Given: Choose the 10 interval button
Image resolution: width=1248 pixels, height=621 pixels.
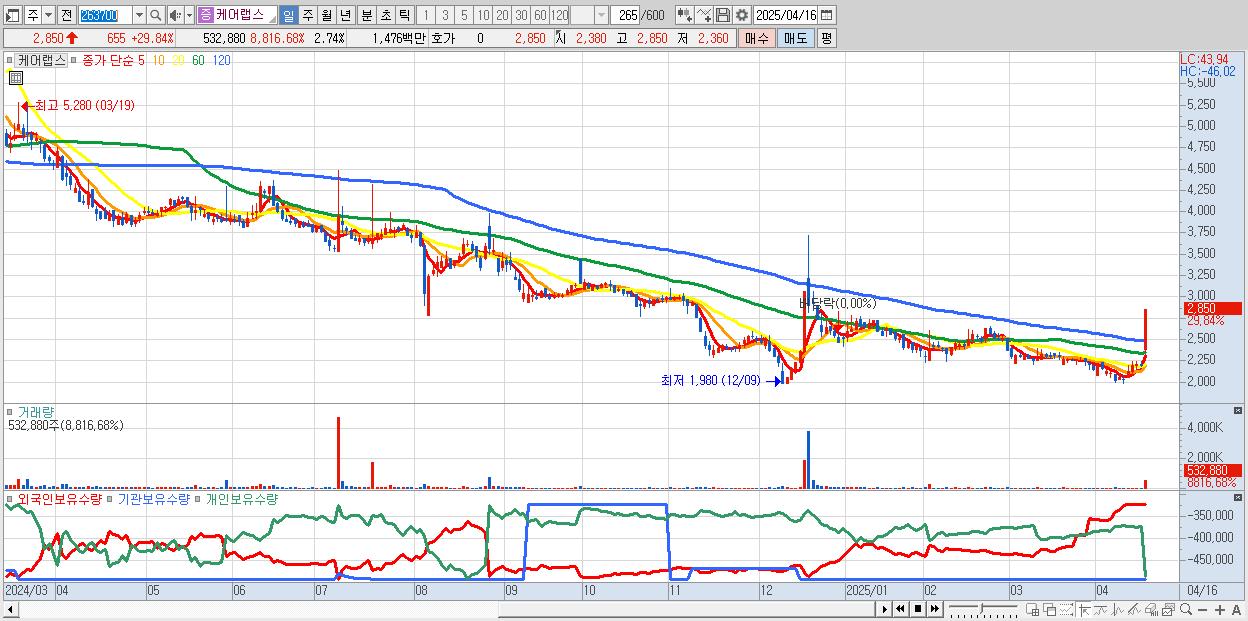Looking at the screenshot, I should (483, 15).
